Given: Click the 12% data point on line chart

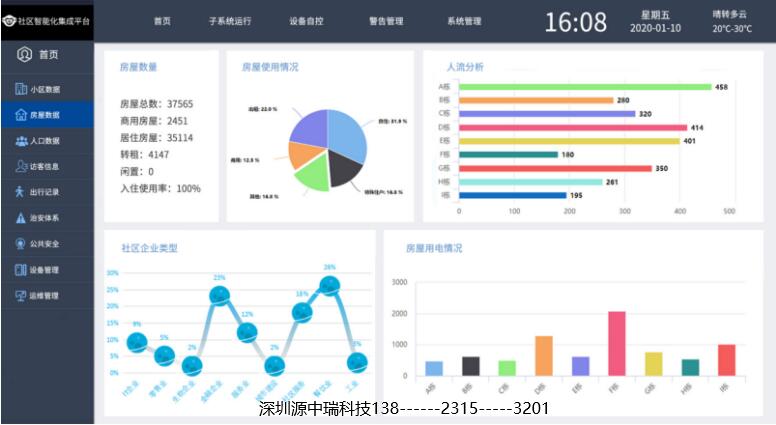Looking at the screenshot, I should coord(247,332).
